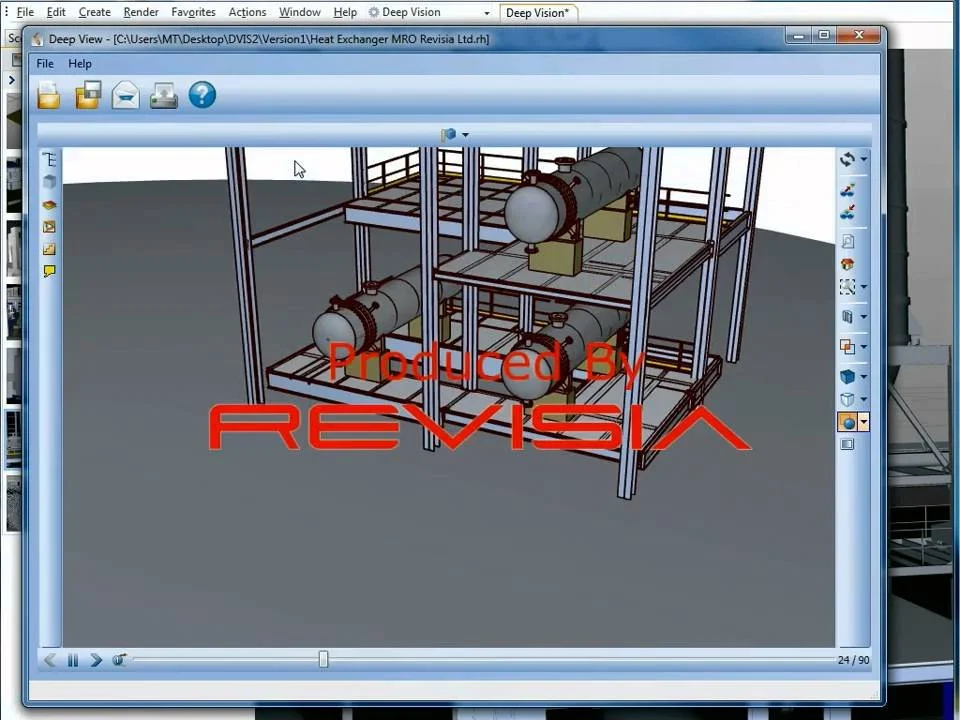
Task: Expand dropdown beside section door icon
Action: [863, 317]
